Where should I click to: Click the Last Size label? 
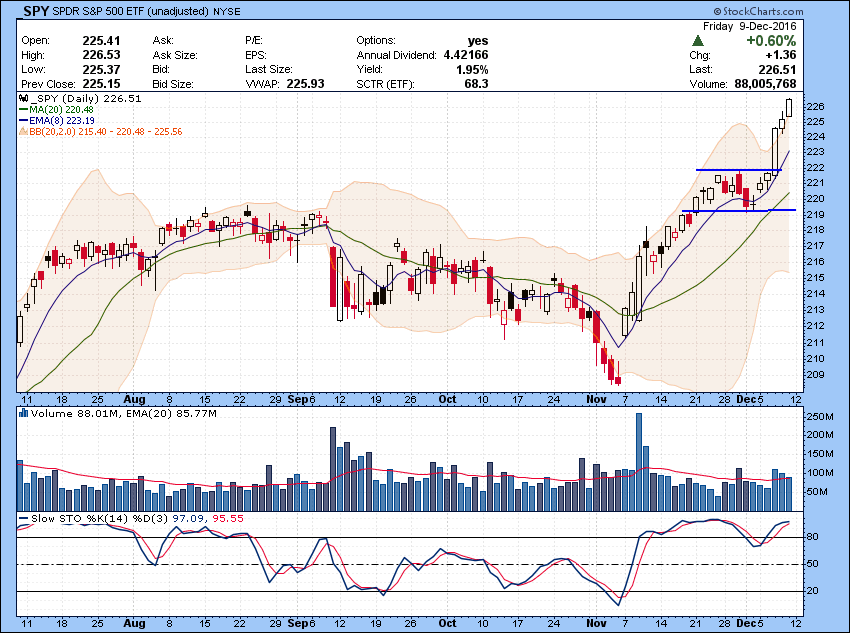(269, 69)
